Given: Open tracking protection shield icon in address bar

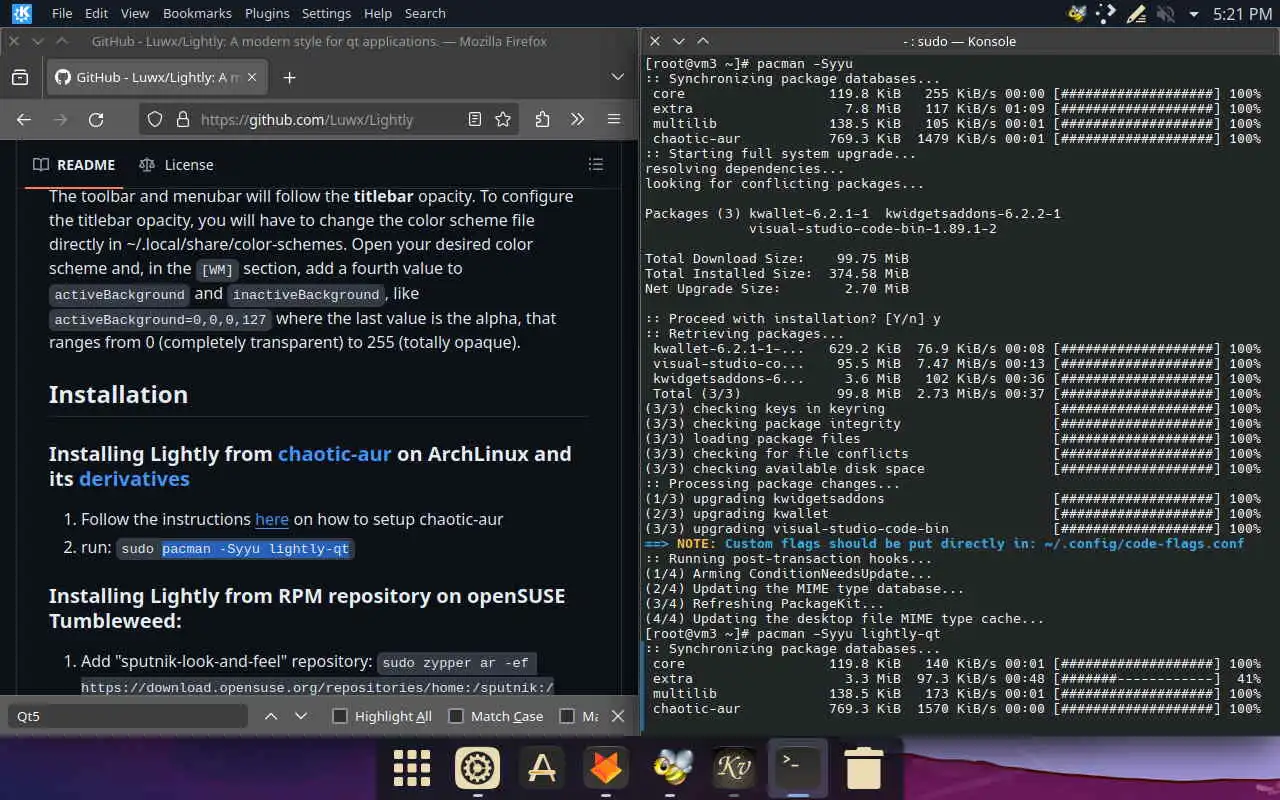Looking at the screenshot, I should coord(155,119).
